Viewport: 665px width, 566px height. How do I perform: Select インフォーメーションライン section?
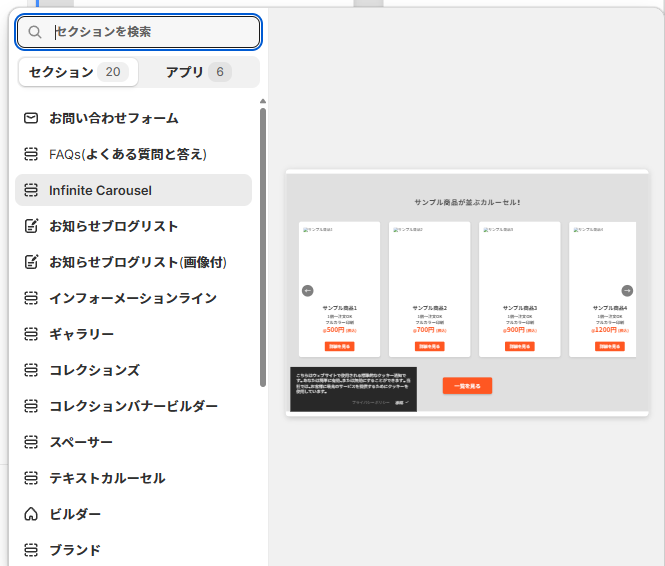pos(134,298)
